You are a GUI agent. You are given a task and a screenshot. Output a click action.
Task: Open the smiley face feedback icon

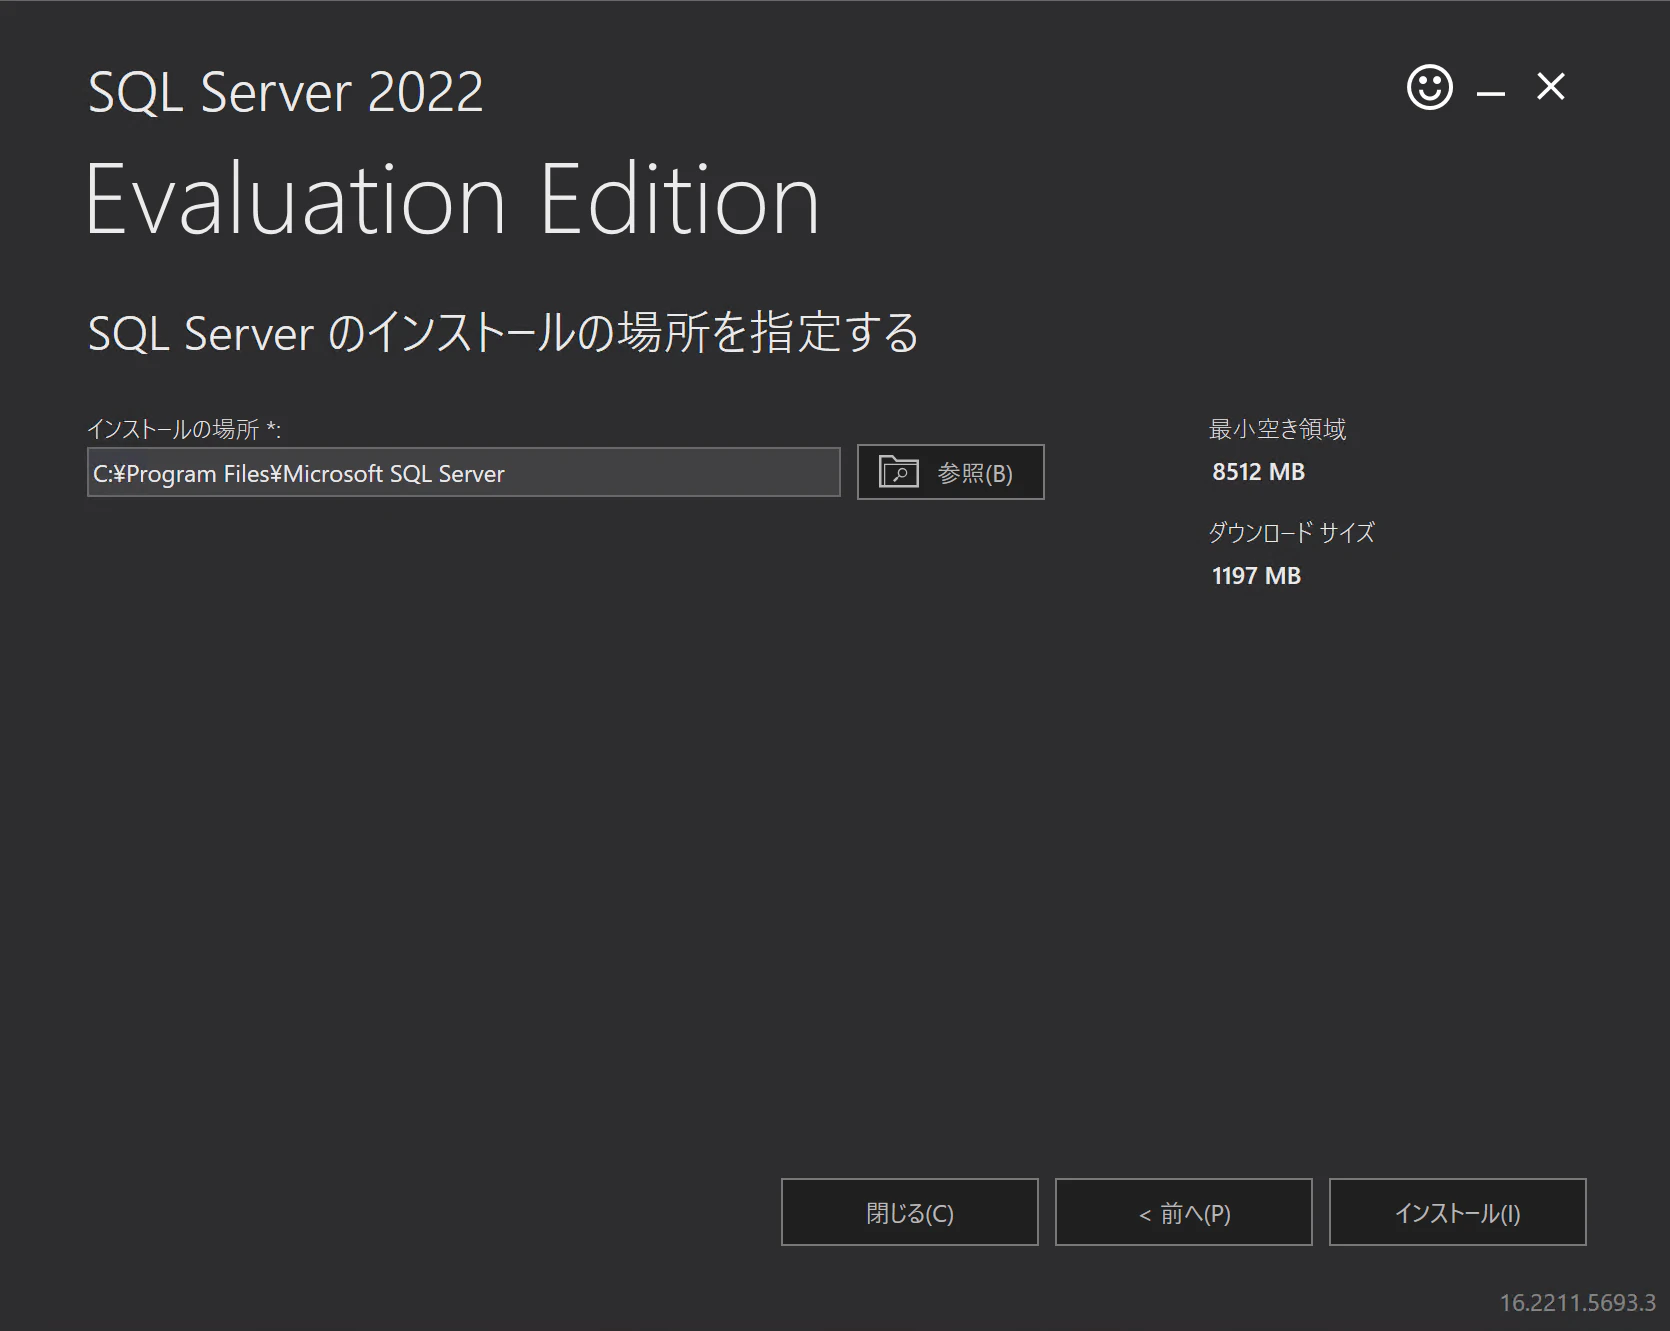pos(1430,88)
